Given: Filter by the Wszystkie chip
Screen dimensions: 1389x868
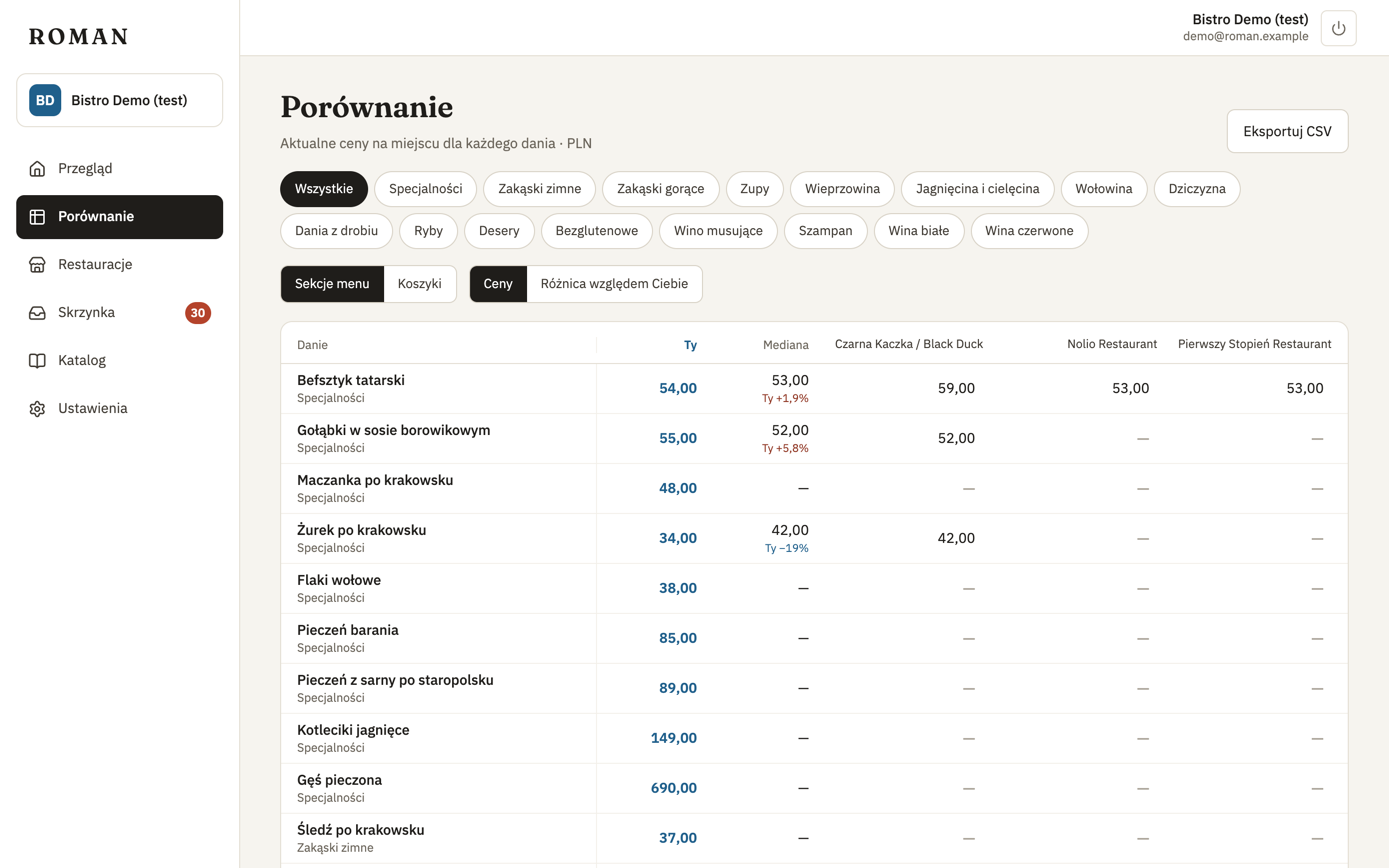Looking at the screenshot, I should (324, 189).
